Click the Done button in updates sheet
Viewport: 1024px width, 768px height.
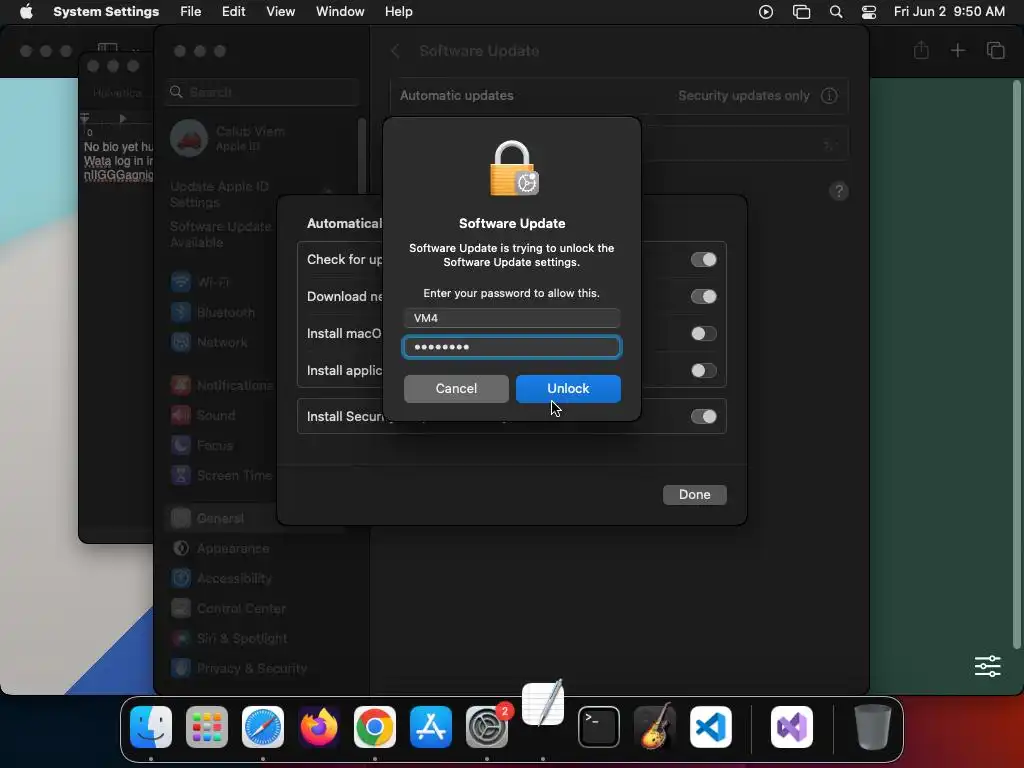(x=694, y=494)
